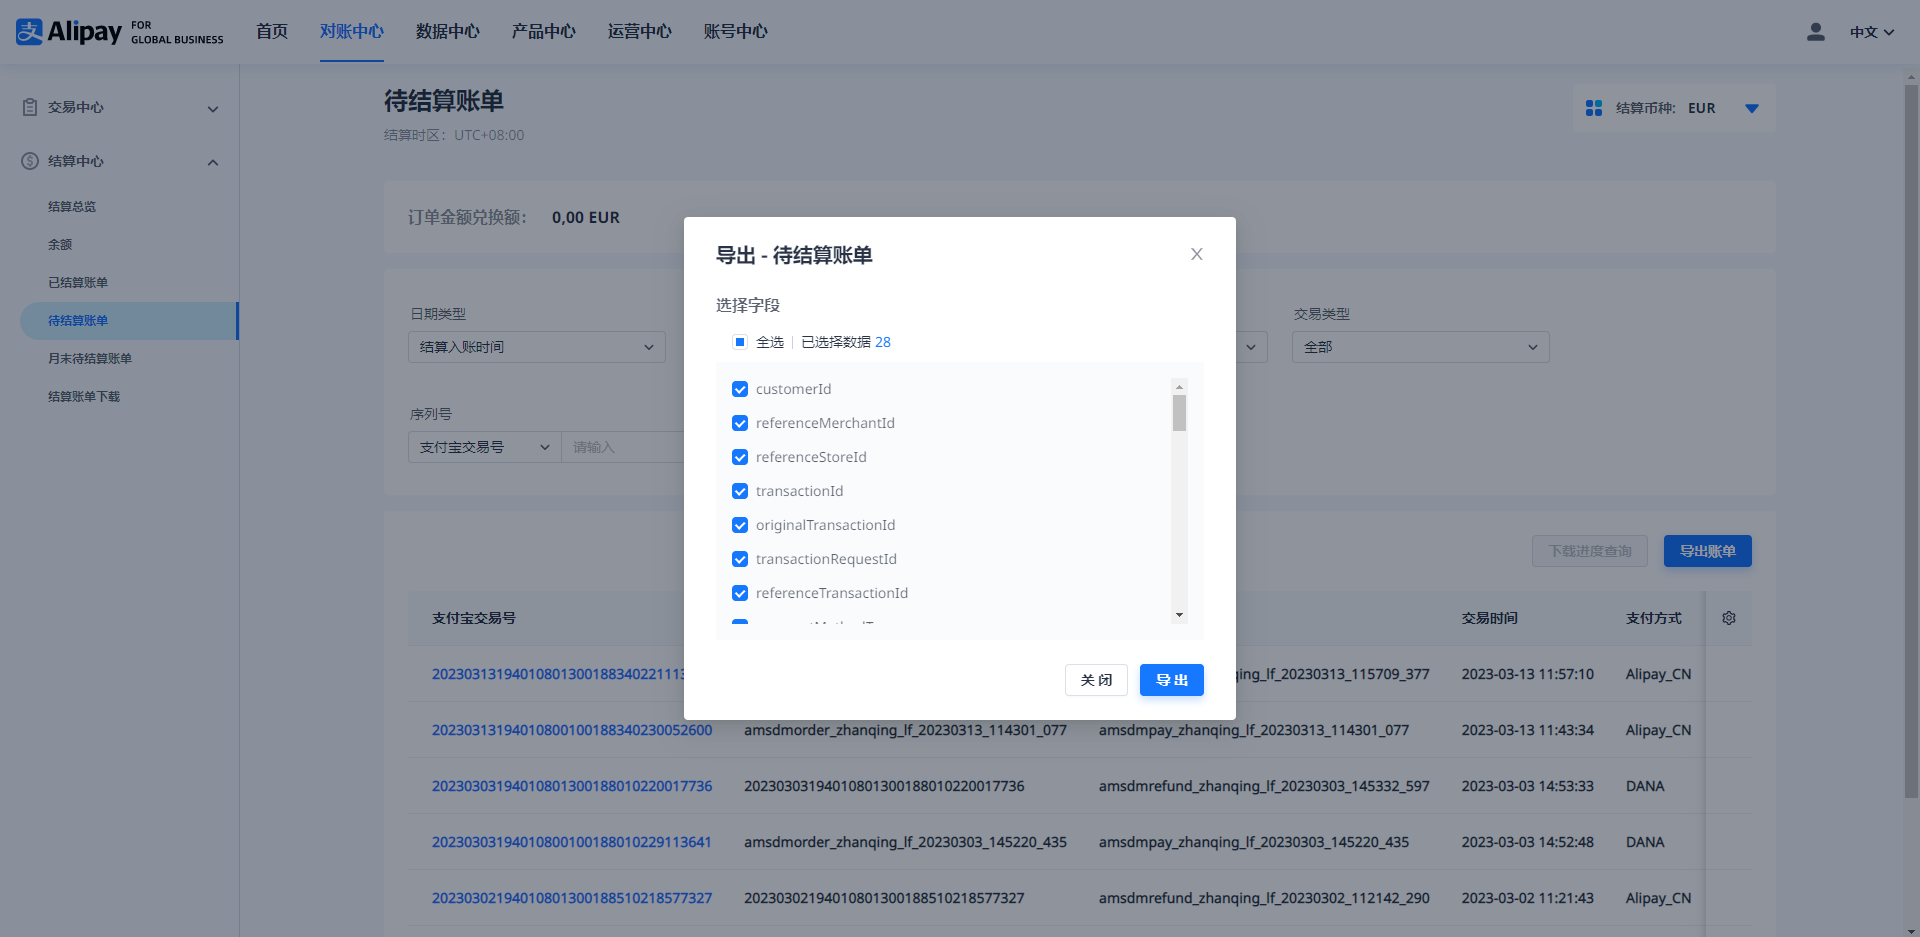Click the 结算中心 dollar-coin icon
This screenshot has height=937, width=1920.
30,161
